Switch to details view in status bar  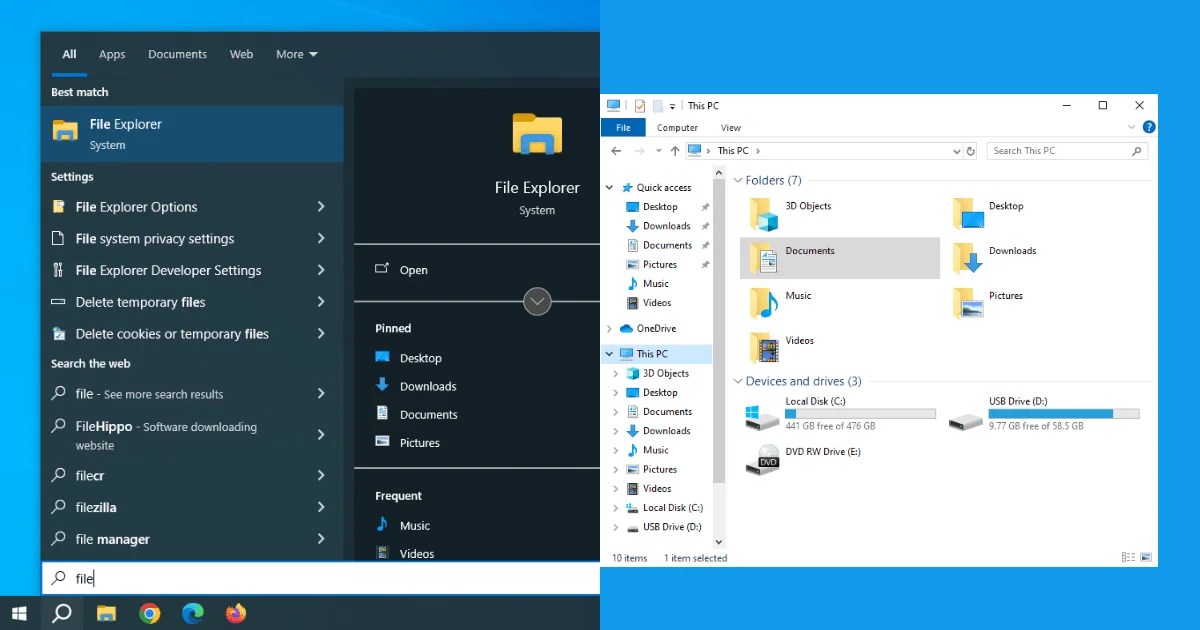coord(1128,558)
